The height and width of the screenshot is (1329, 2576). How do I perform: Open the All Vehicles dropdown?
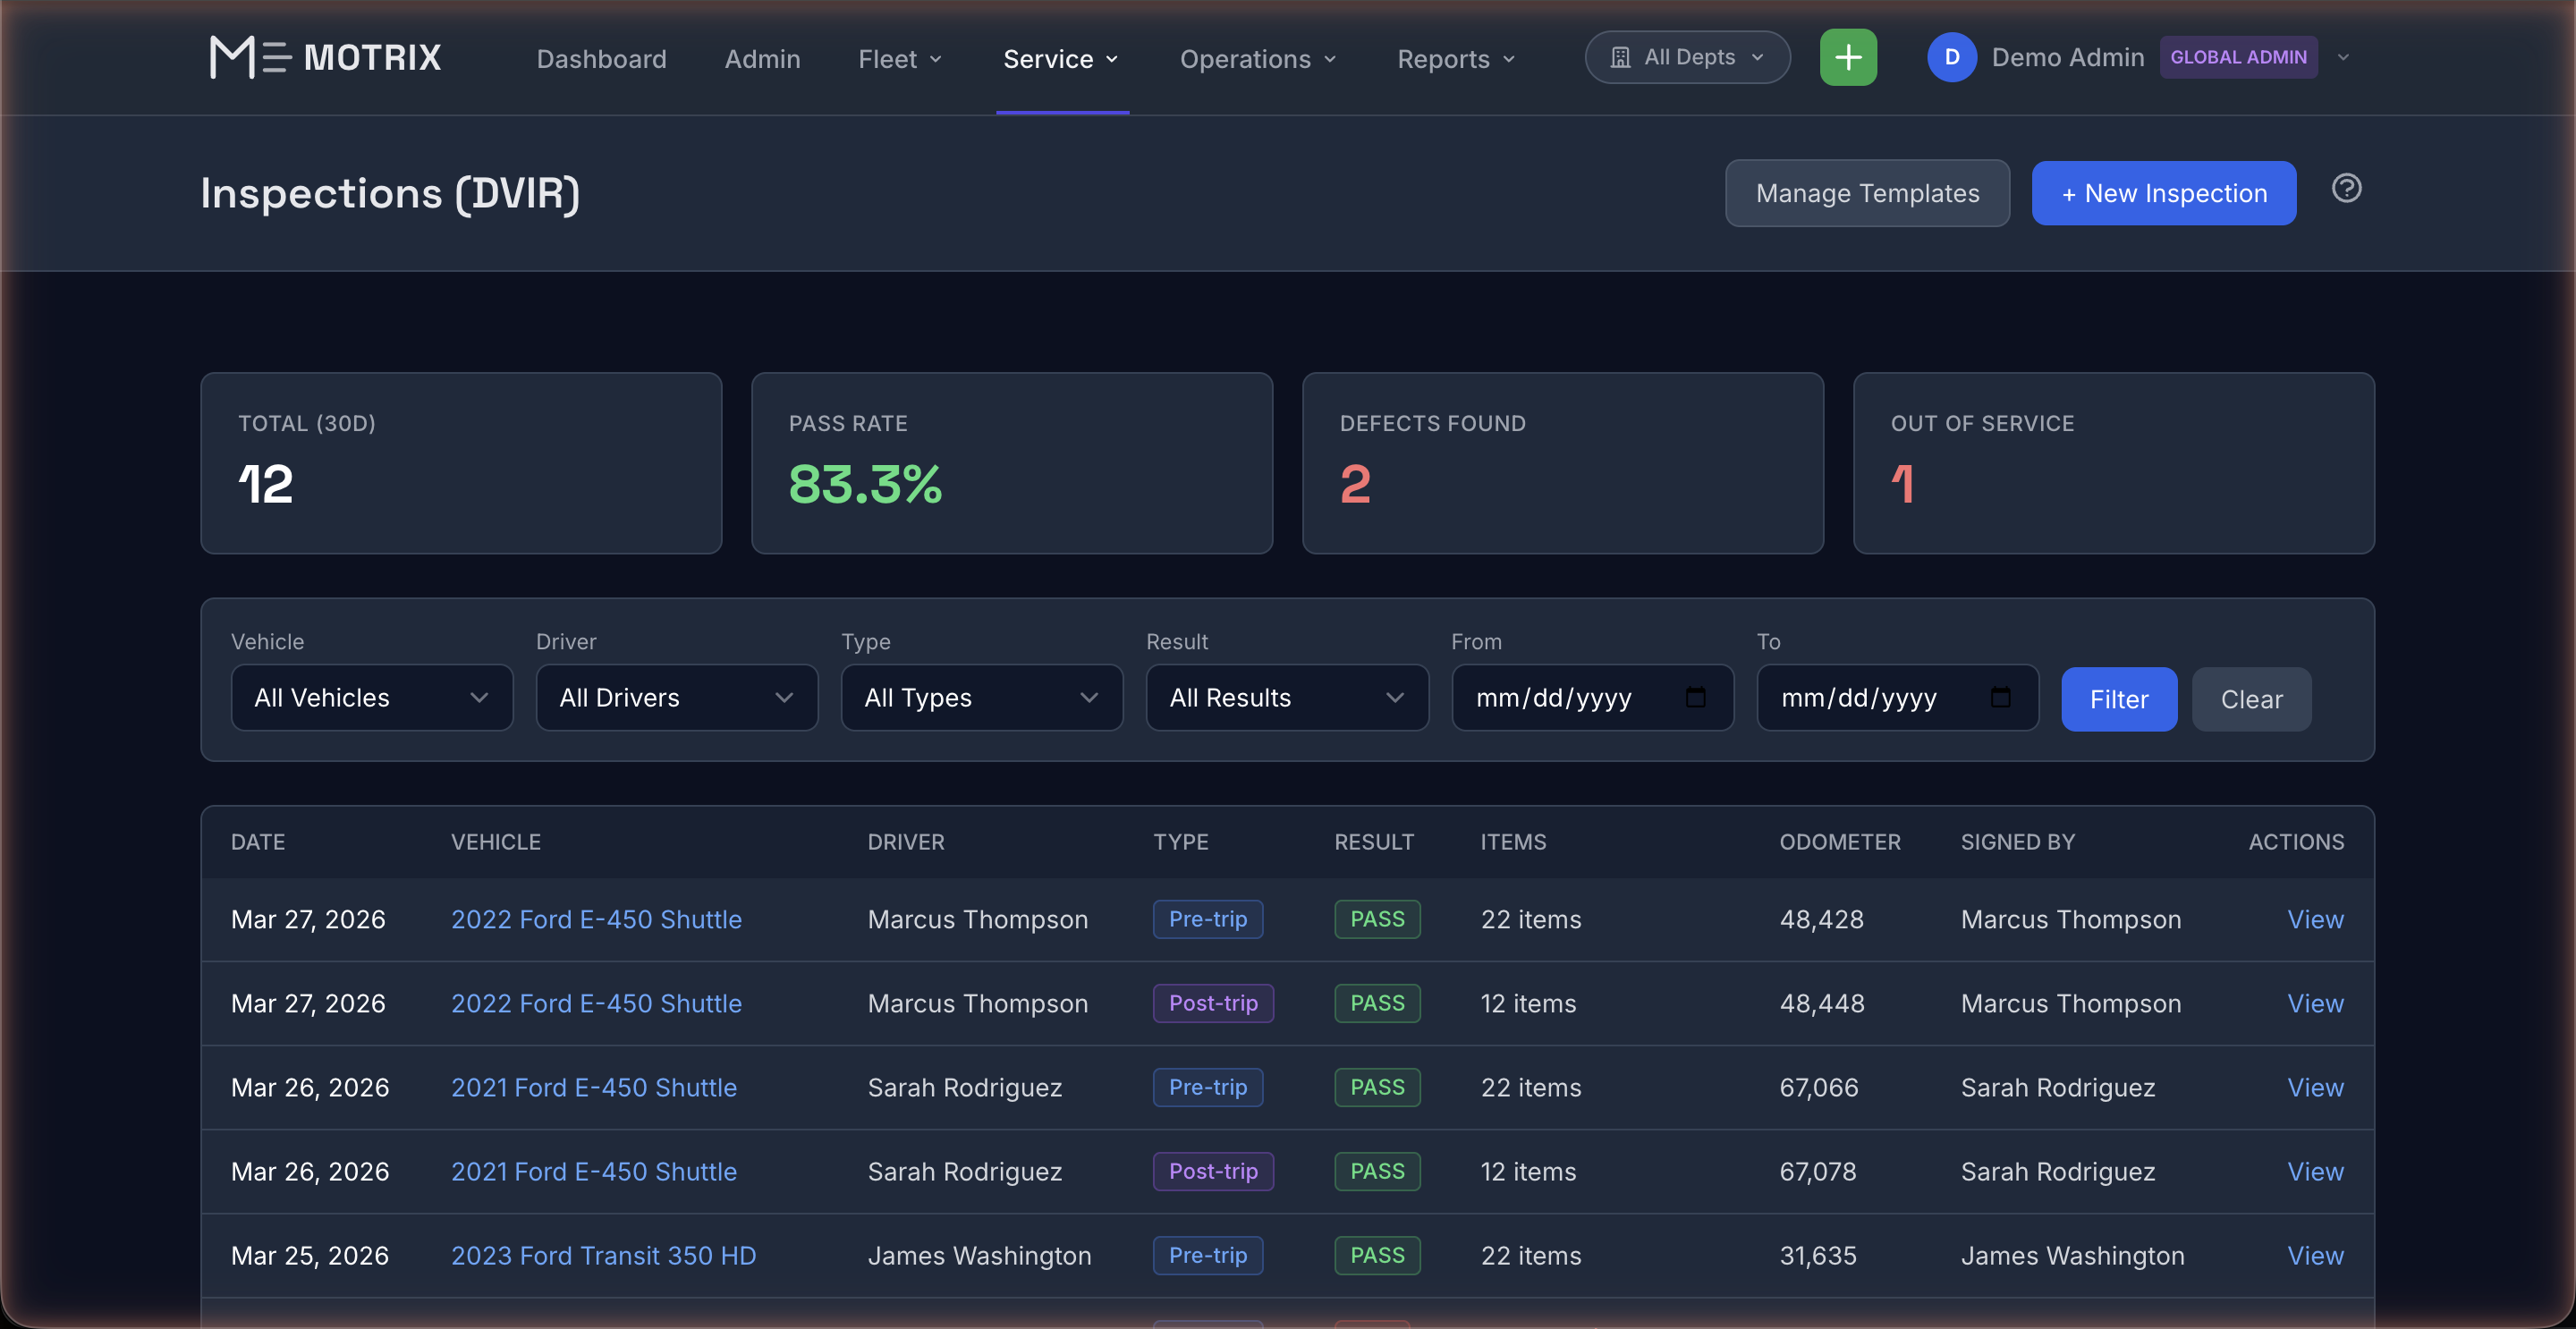click(x=371, y=697)
